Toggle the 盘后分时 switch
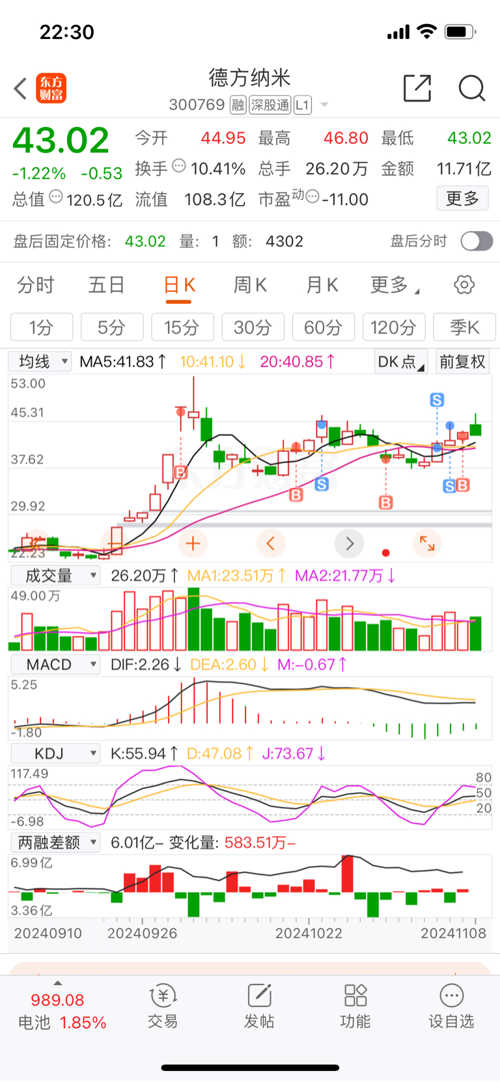 point(477,241)
